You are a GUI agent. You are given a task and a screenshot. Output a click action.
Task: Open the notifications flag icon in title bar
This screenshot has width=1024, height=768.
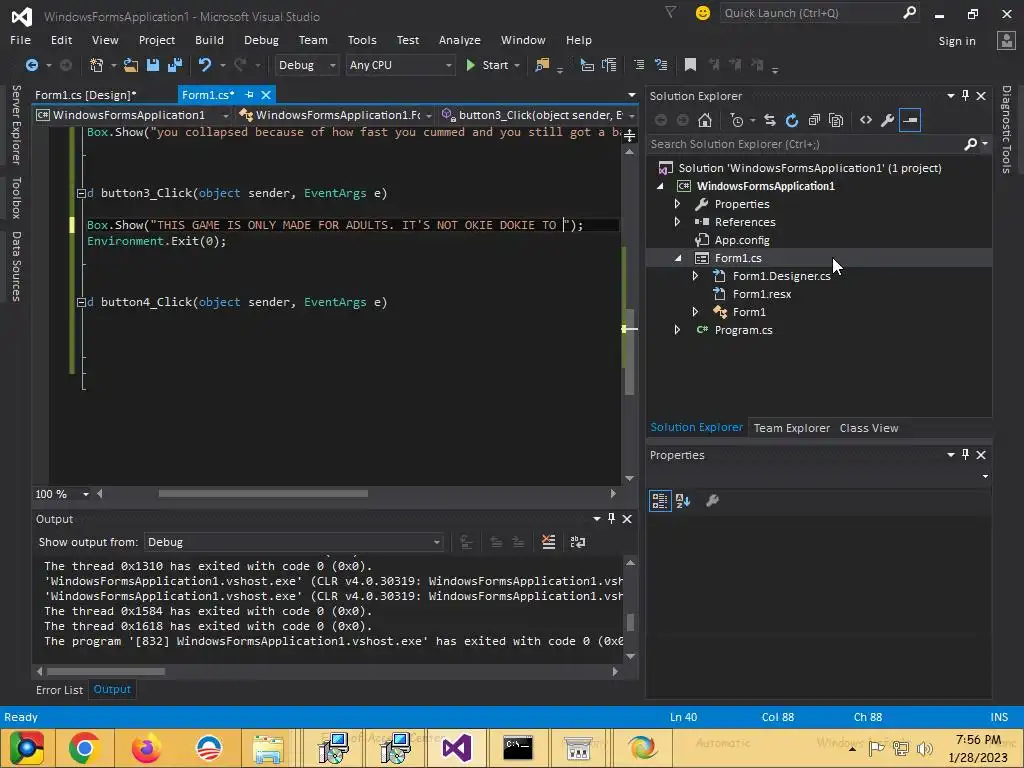pos(671,12)
